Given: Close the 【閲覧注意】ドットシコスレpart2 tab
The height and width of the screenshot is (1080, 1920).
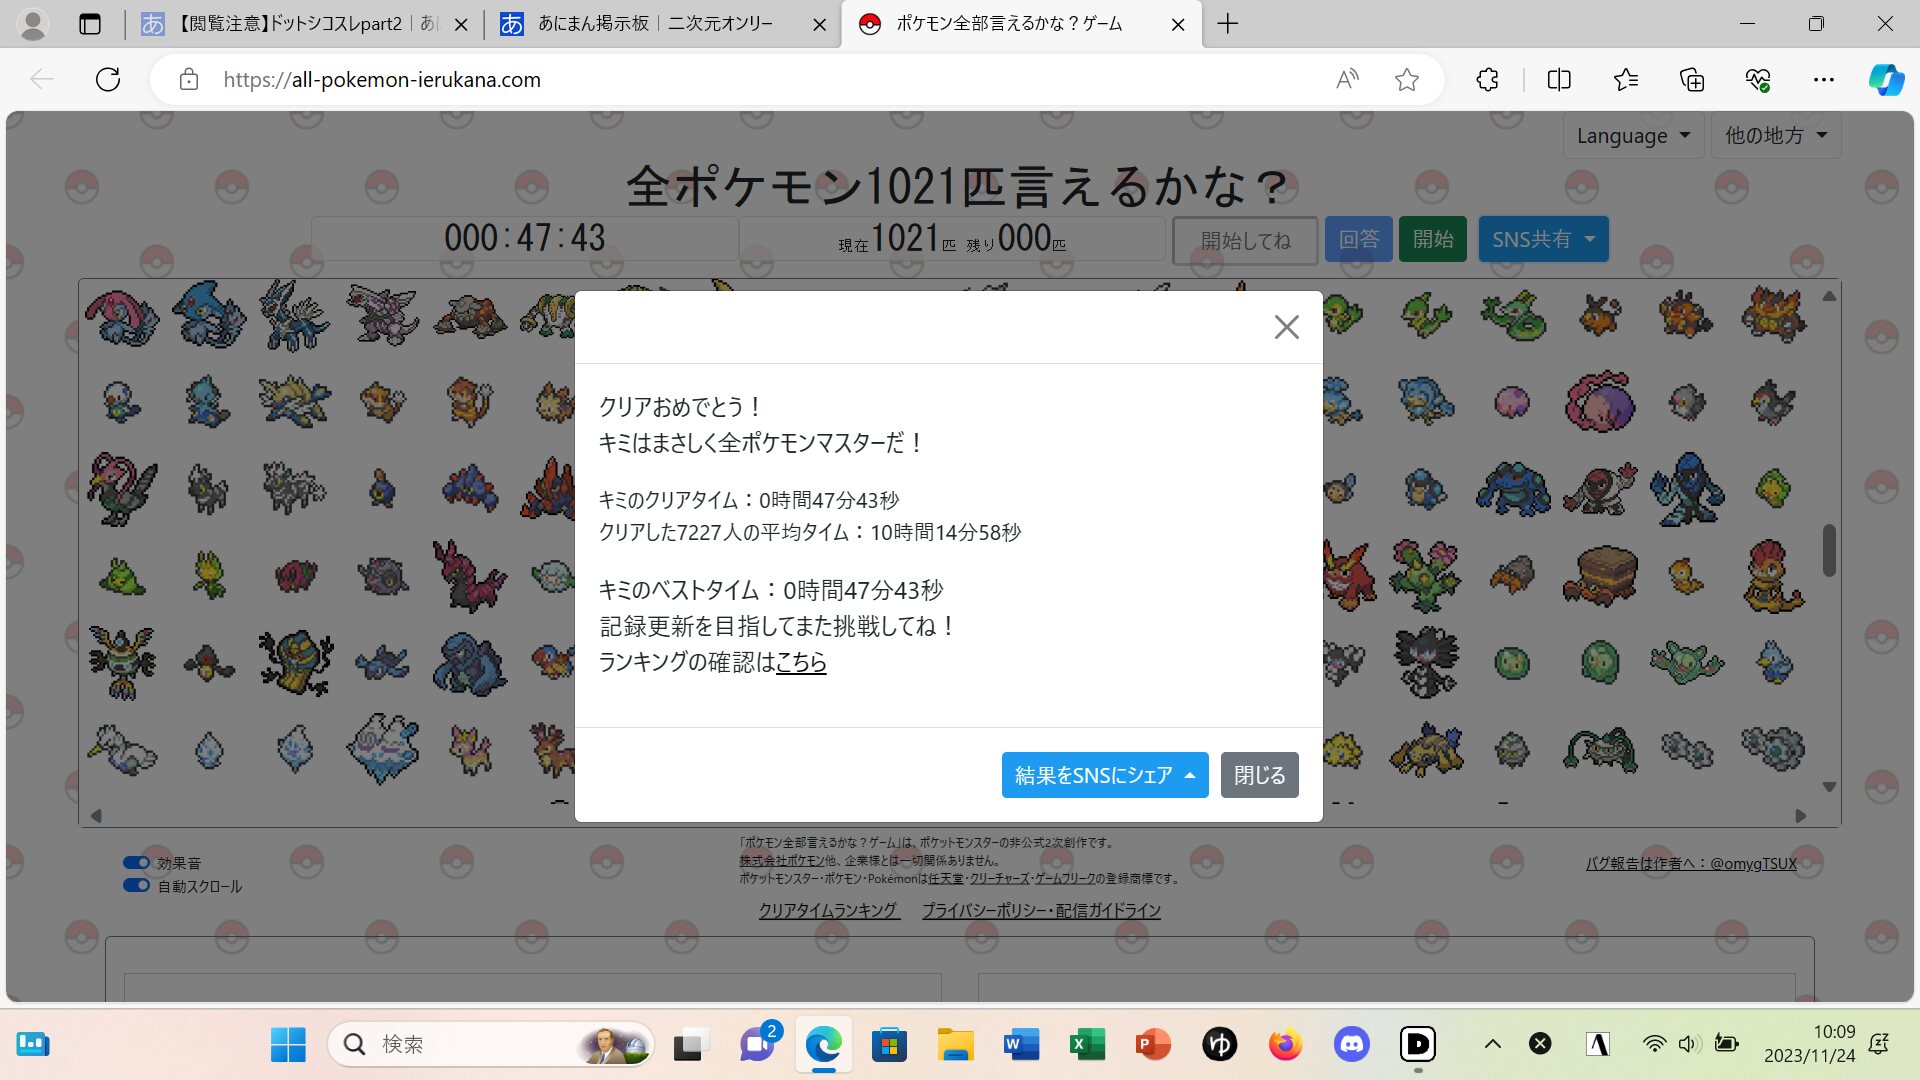Looking at the screenshot, I should pyautogui.click(x=461, y=25).
